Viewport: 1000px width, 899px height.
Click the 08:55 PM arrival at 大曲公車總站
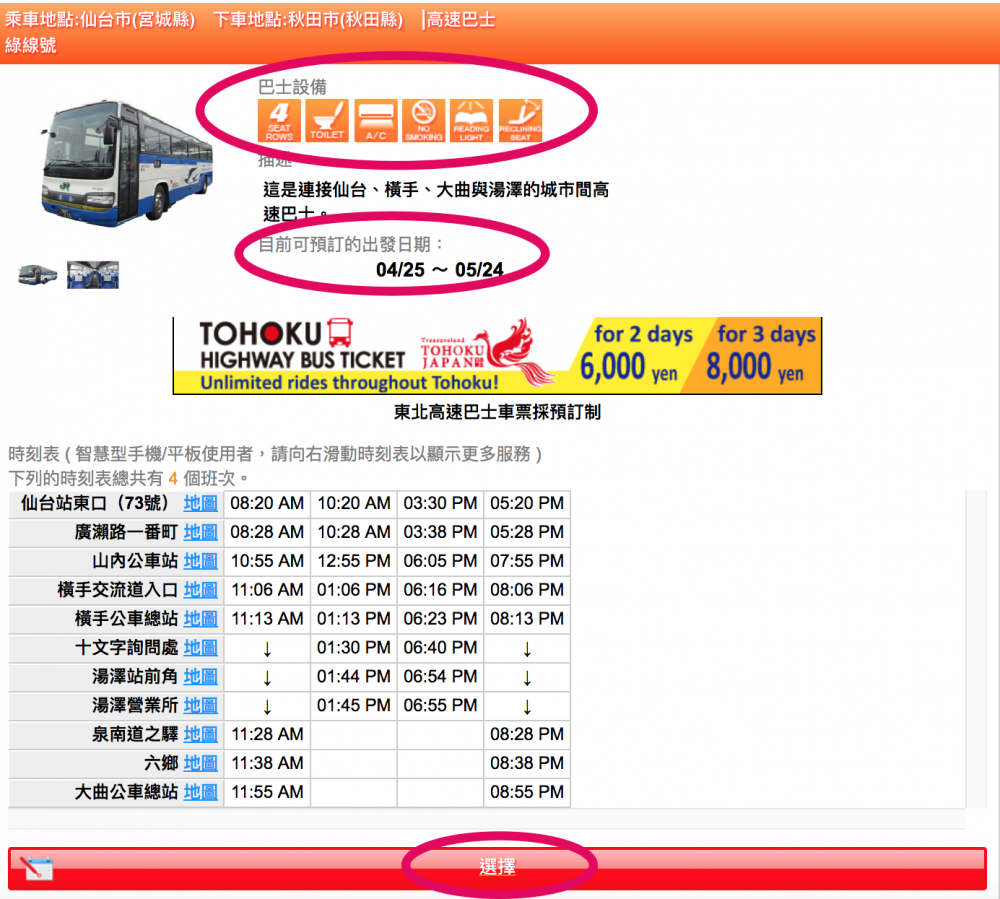527,793
